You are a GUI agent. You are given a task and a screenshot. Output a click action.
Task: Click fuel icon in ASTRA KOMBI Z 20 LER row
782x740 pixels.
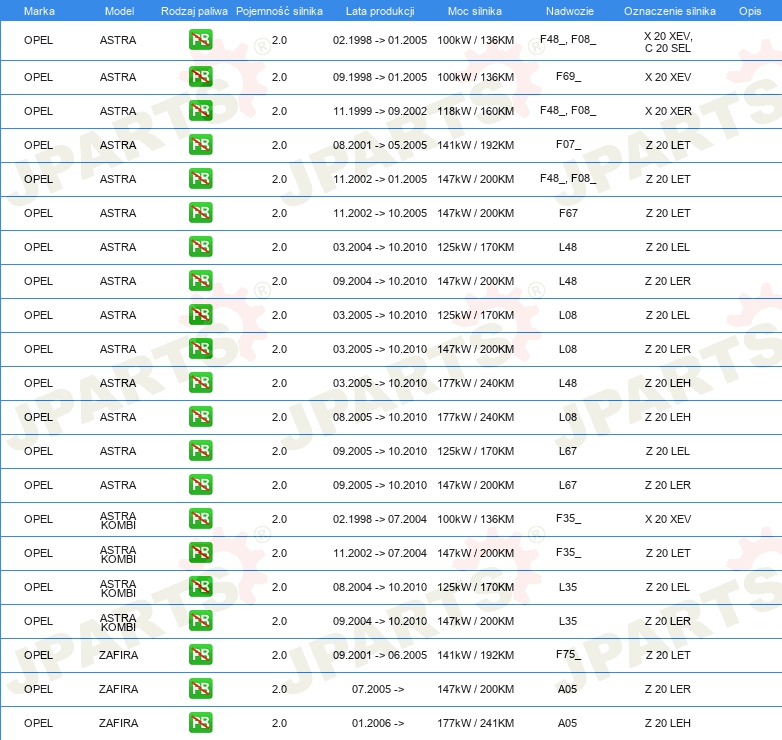point(200,620)
